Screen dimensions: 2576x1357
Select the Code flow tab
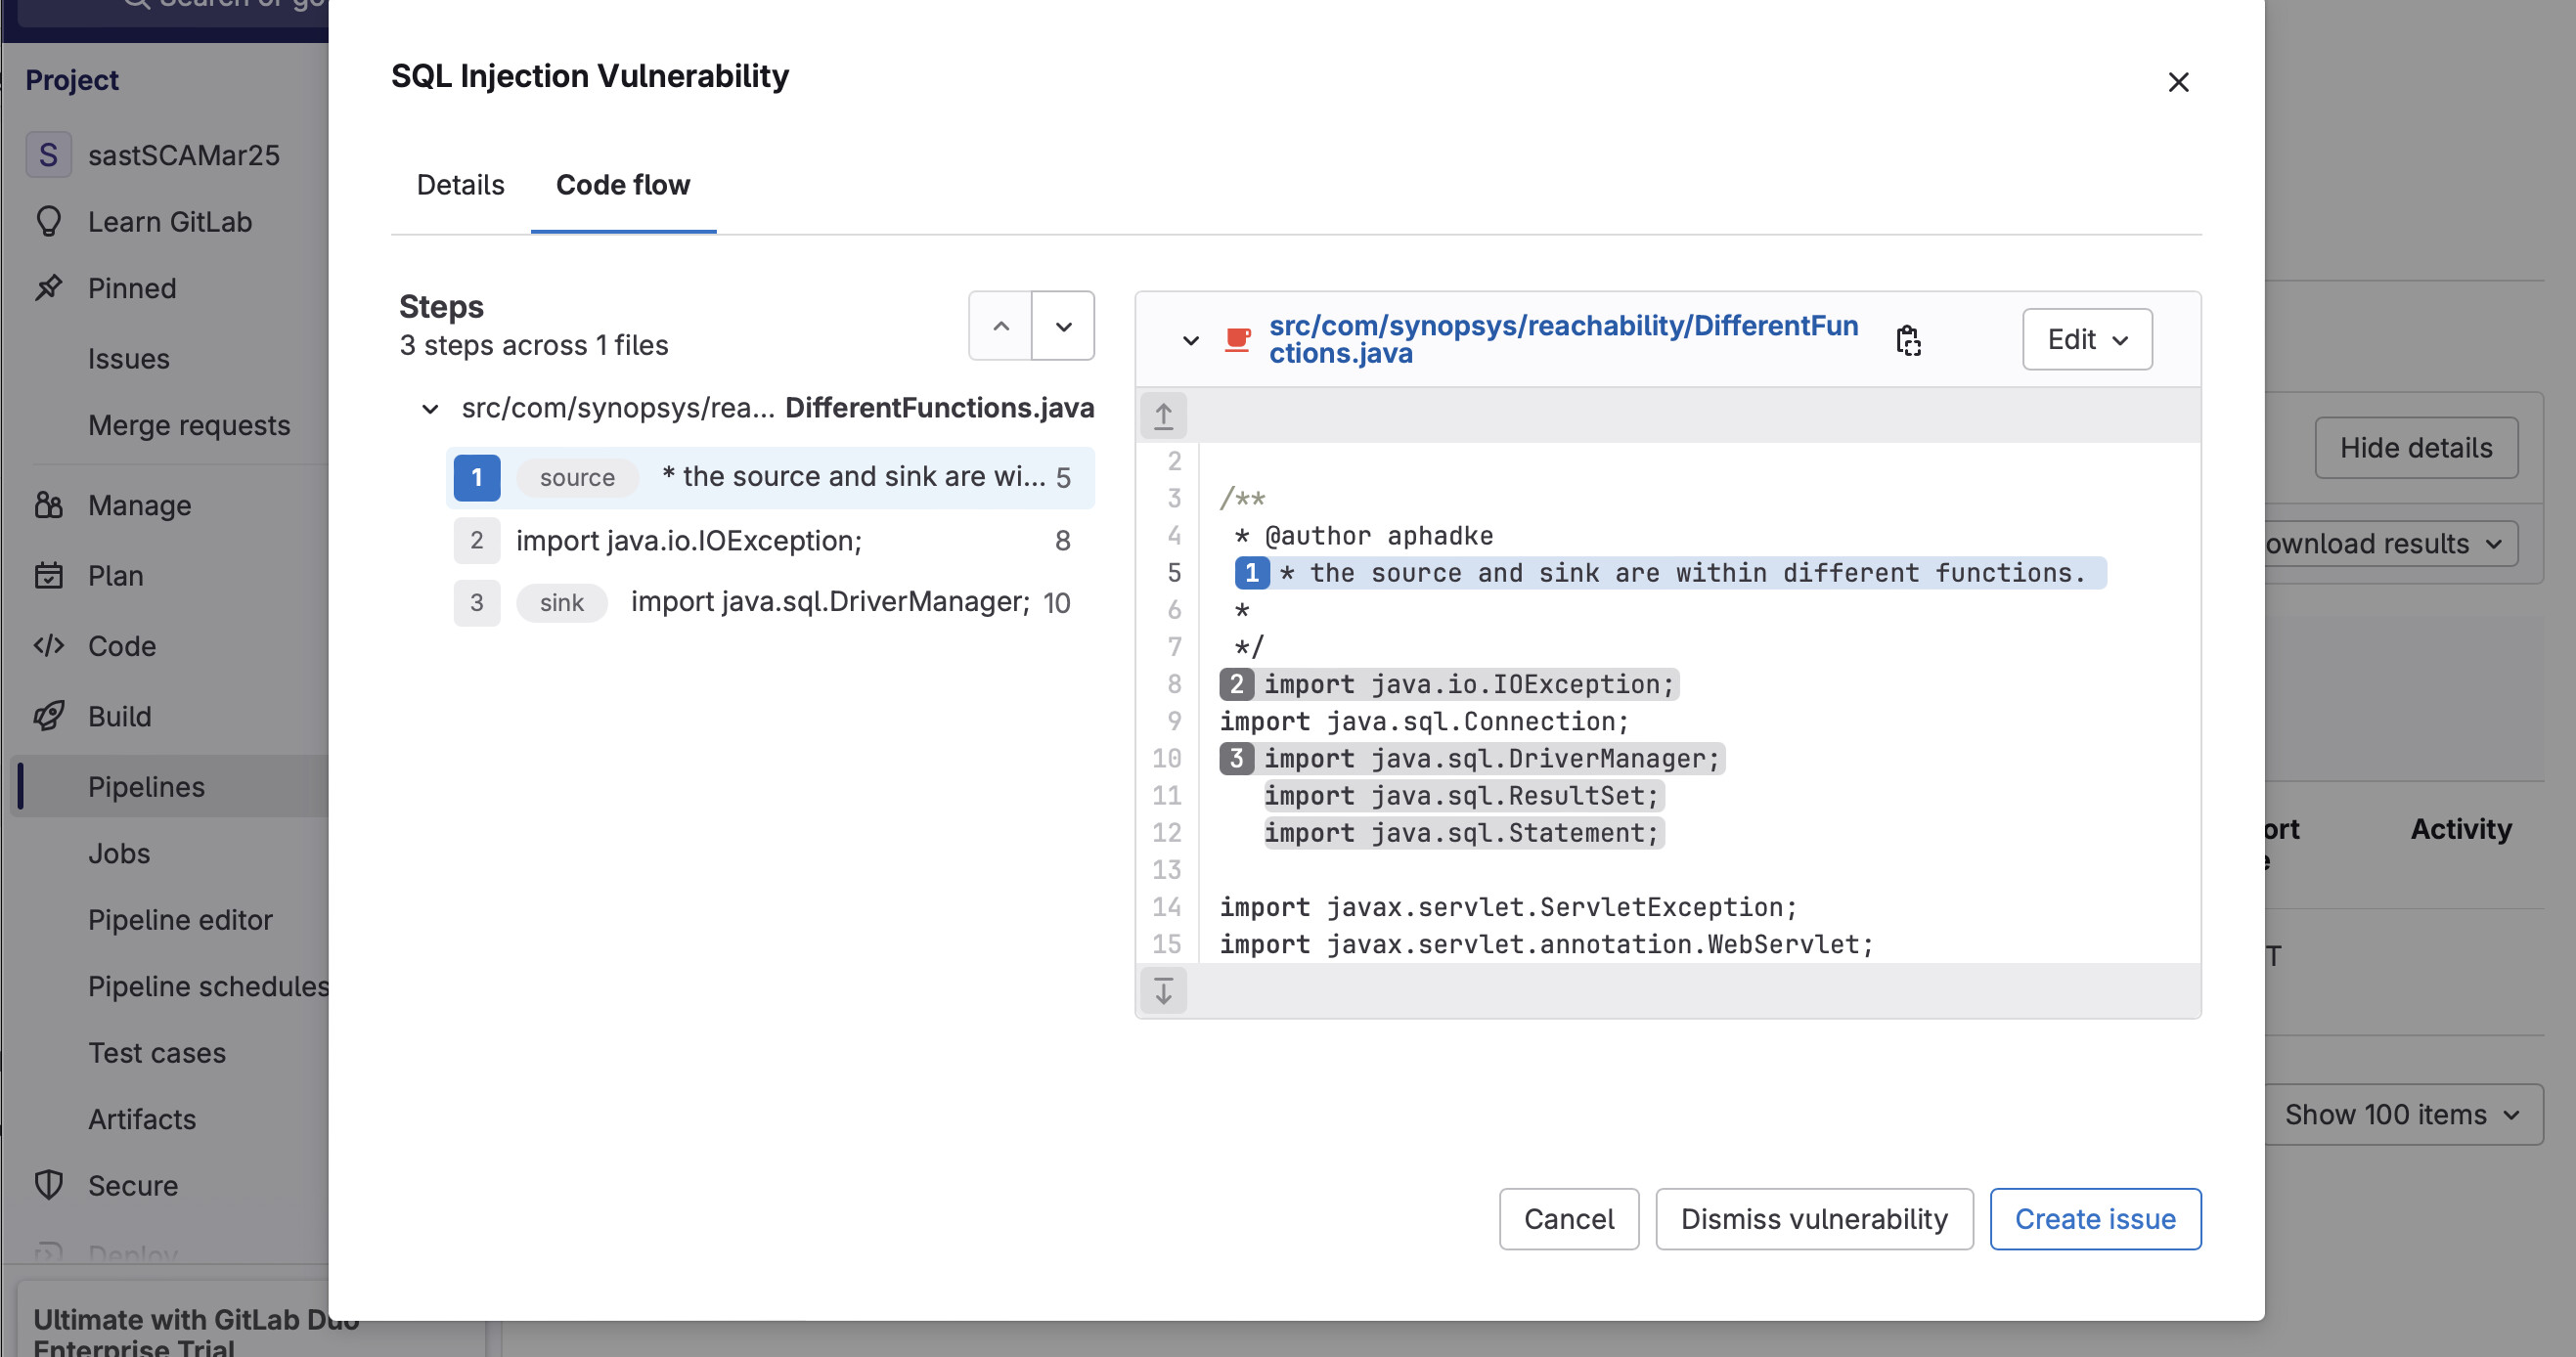tap(623, 185)
